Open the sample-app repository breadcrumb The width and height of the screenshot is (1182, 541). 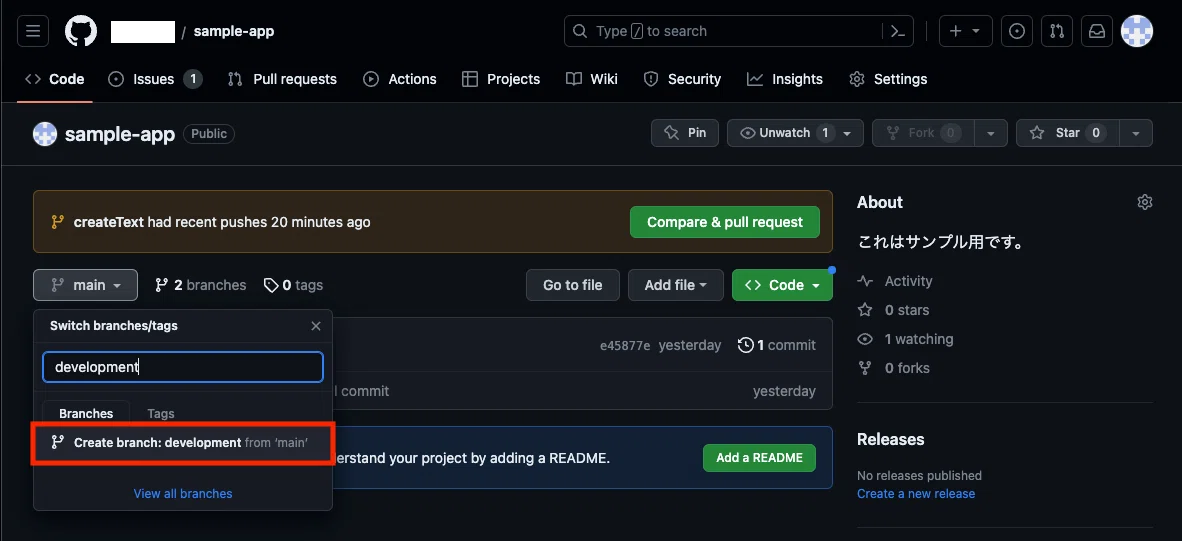[234, 31]
